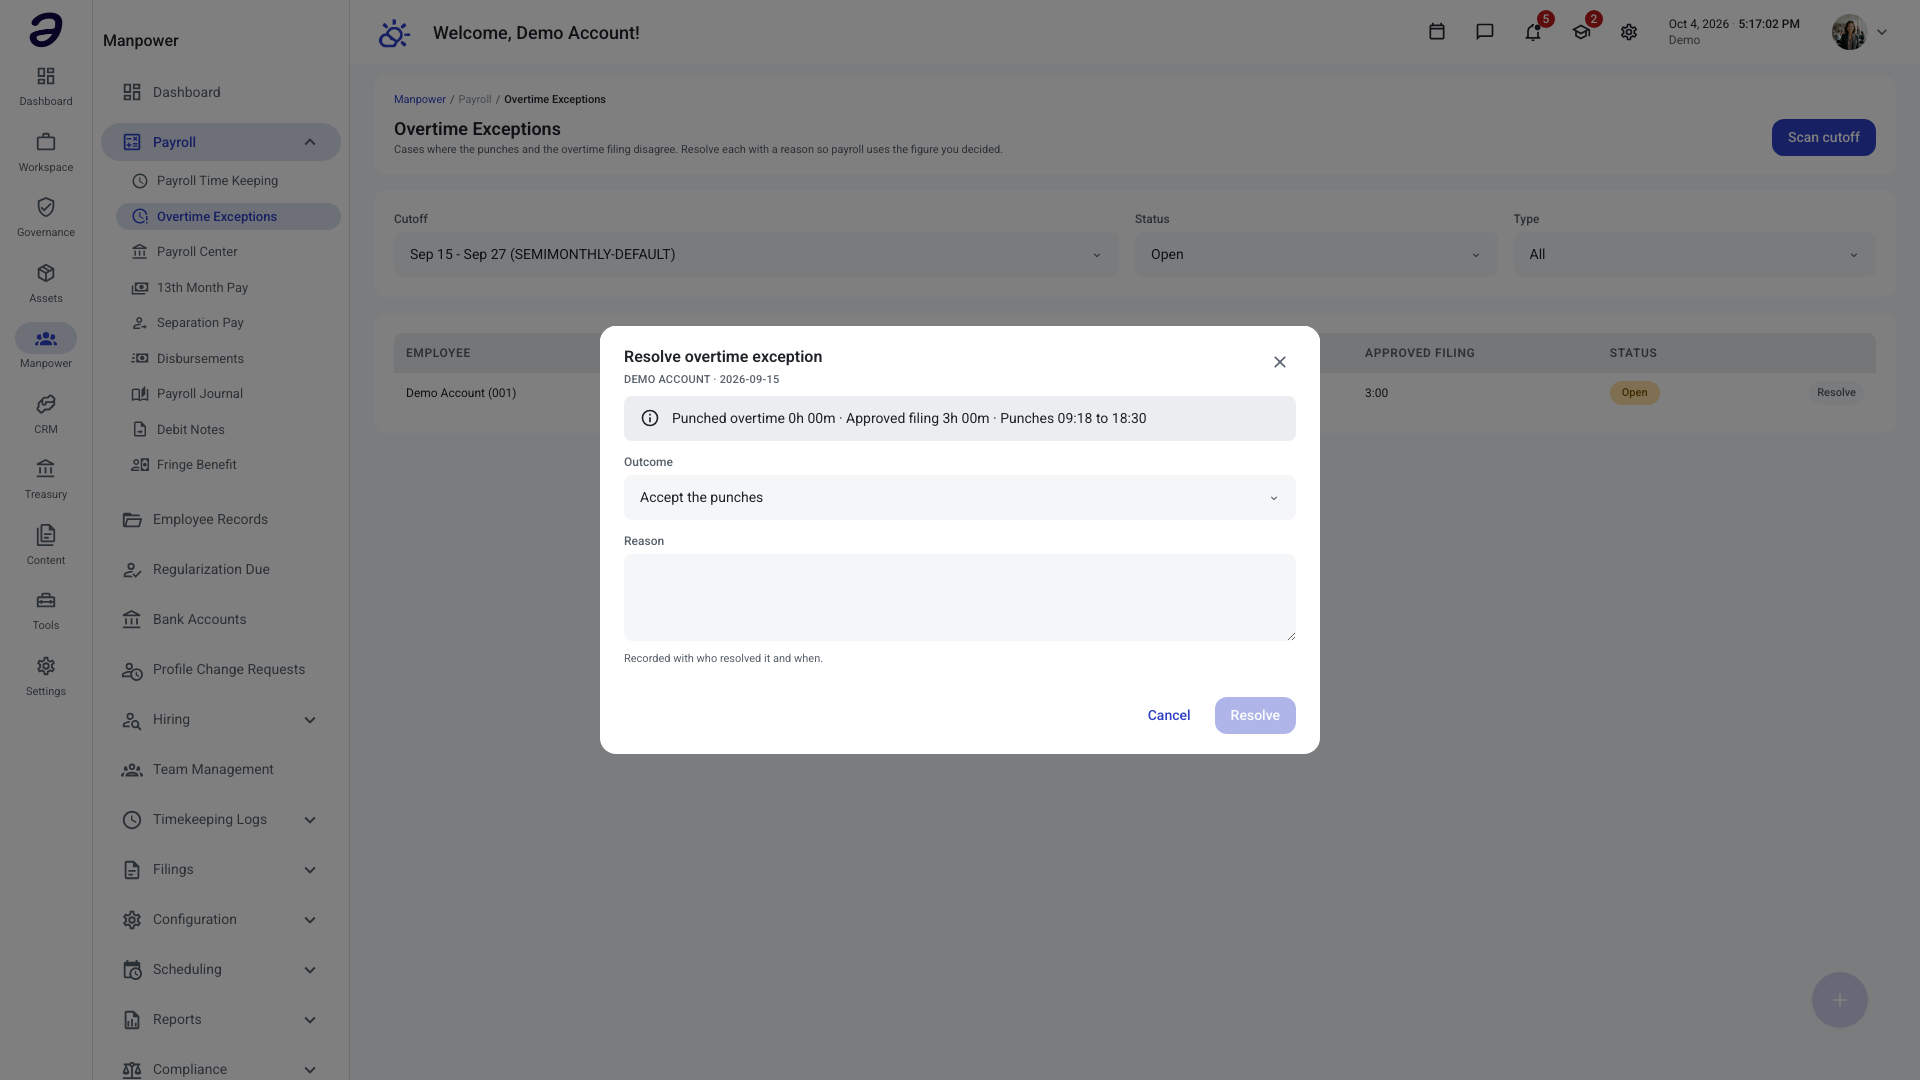Open Disbursements menu item
Screen dimensions: 1920x1080
point(228,359)
